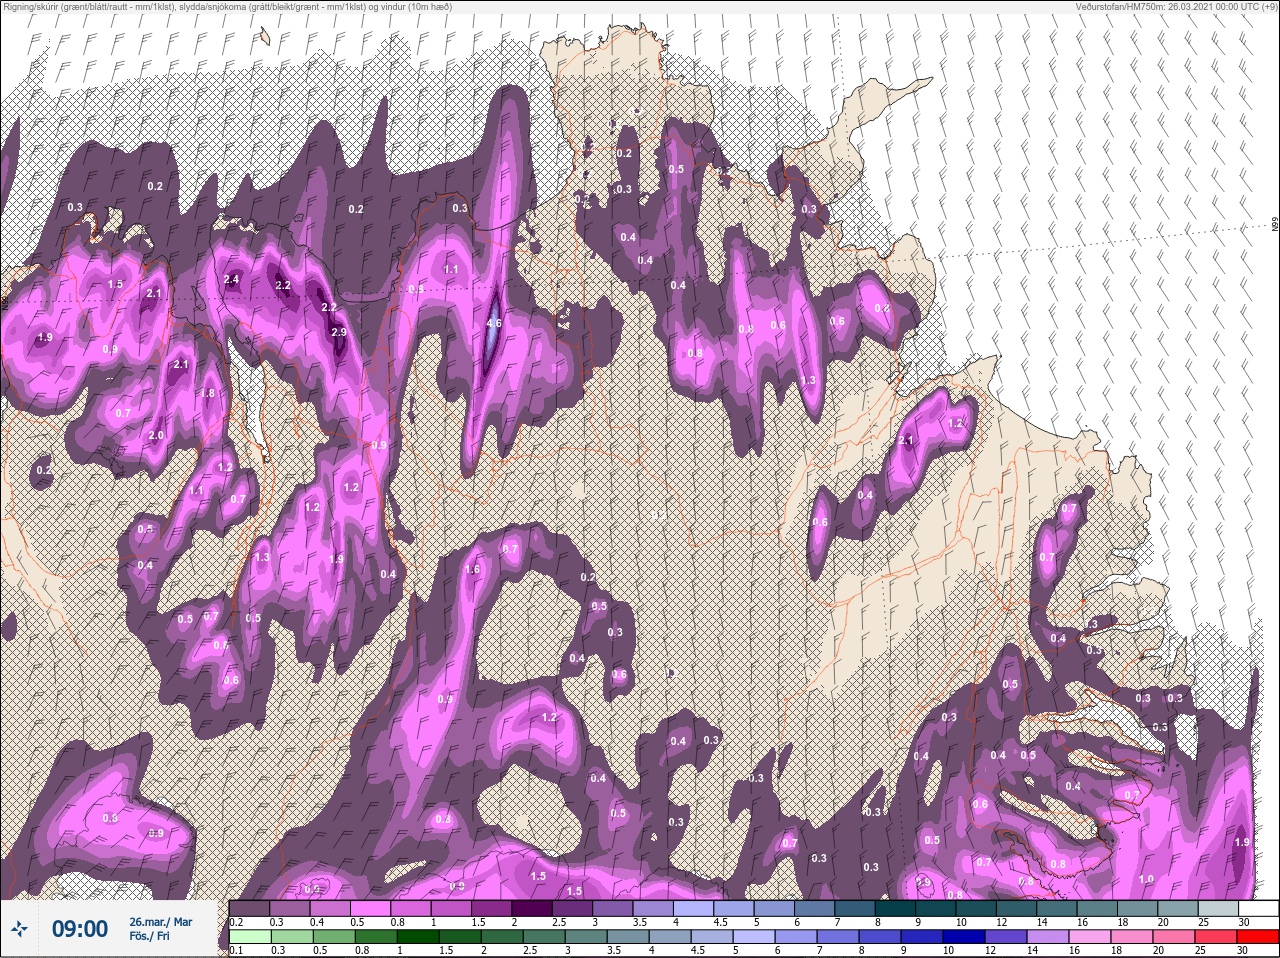The width and height of the screenshot is (1280, 958).
Task: Click the 2.9 precipitation value on map
Action: [x=338, y=332]
